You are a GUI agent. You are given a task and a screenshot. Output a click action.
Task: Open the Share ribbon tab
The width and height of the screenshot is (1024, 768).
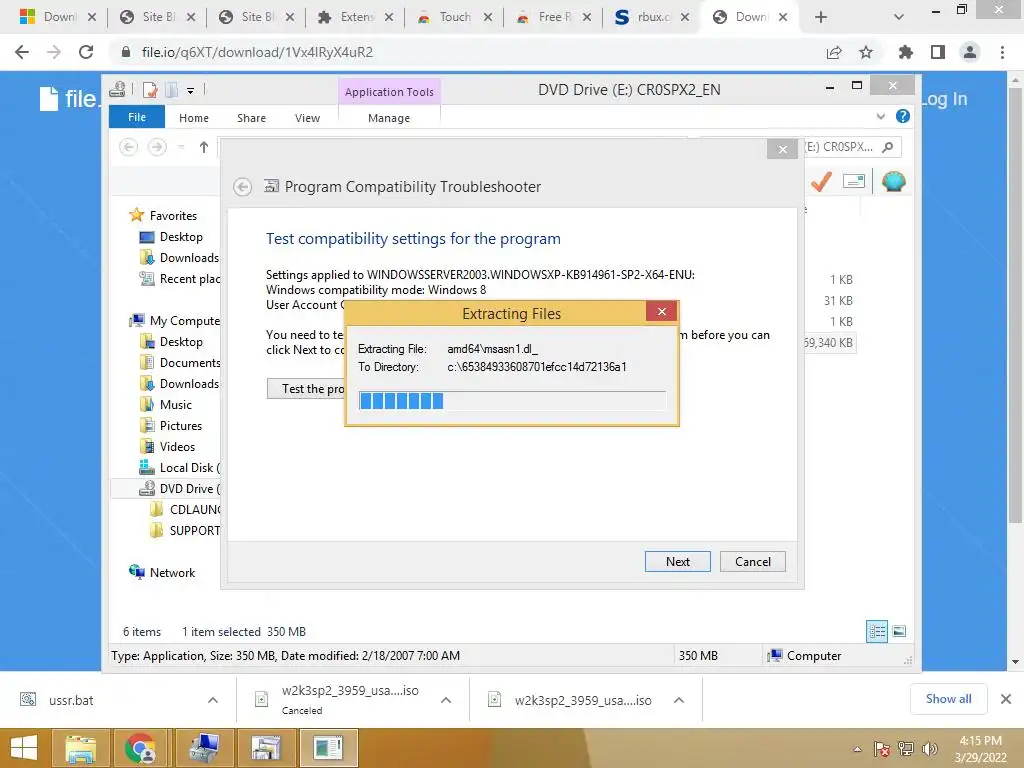pos(251,118)
